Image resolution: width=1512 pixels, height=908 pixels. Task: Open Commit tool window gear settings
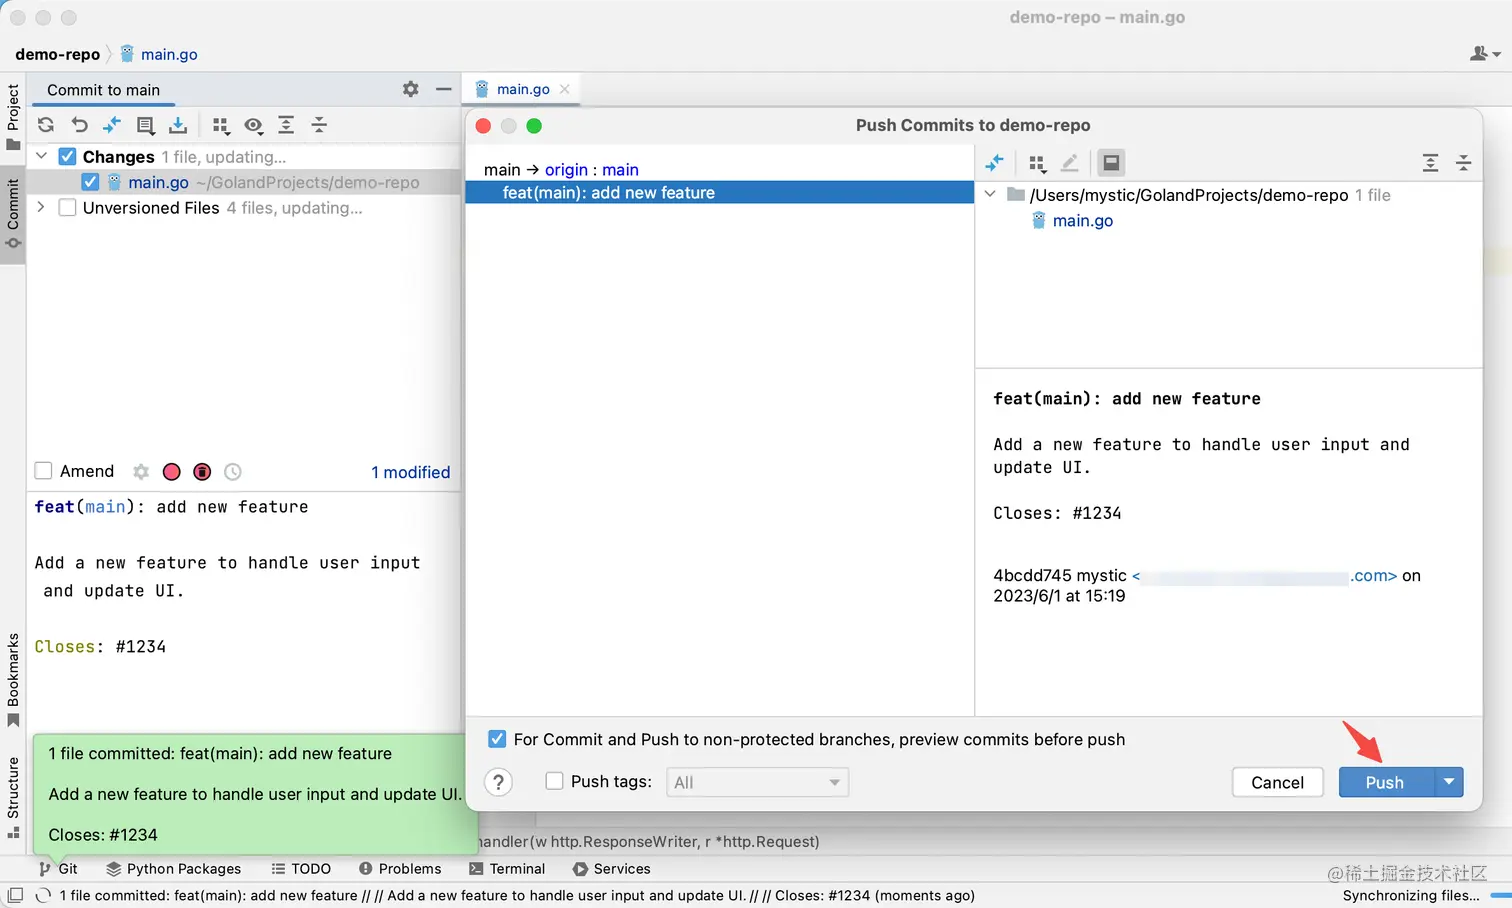411,89
